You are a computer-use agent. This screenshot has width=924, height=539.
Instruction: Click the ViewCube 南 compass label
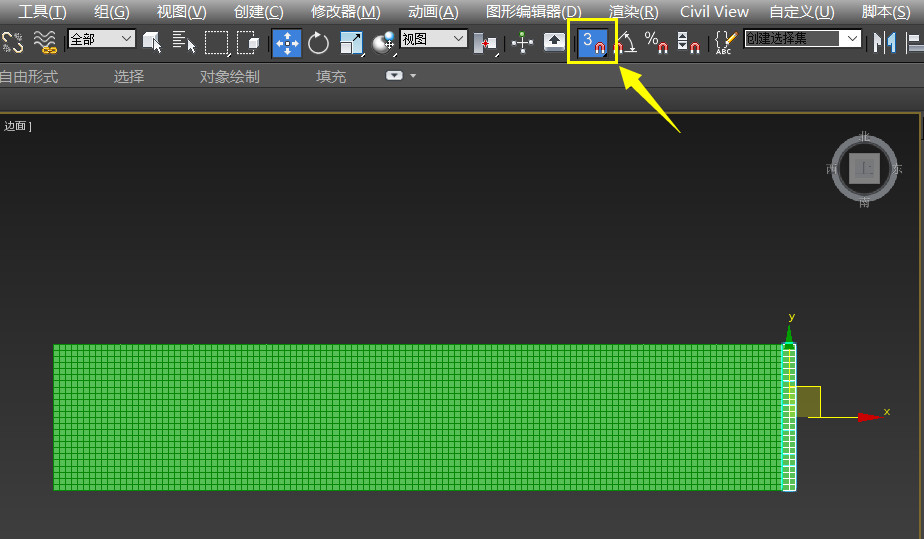point(864,203)
